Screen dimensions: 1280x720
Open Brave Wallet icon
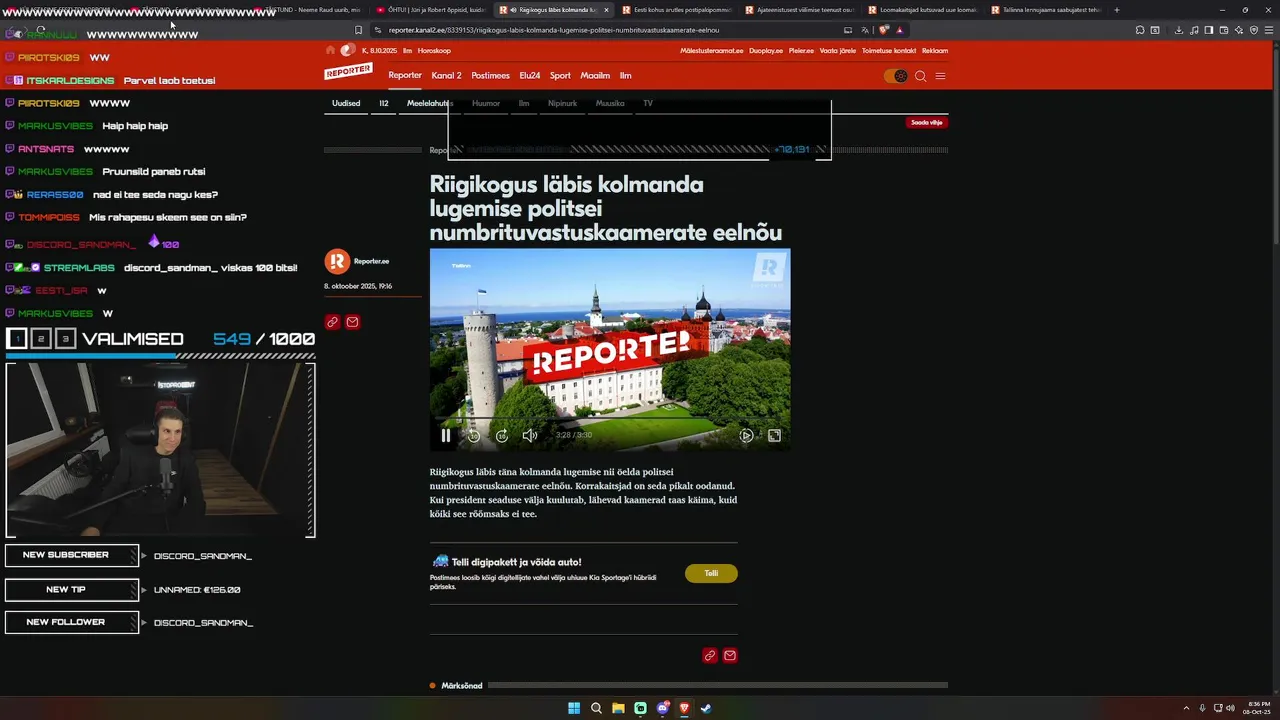click(x=1224, y=30)
